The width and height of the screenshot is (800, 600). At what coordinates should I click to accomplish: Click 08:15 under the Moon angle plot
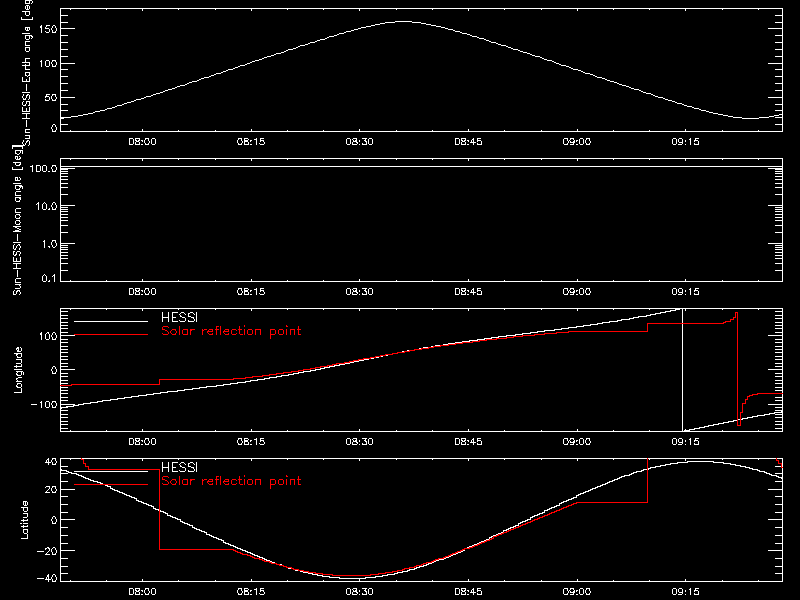point(251,292)
